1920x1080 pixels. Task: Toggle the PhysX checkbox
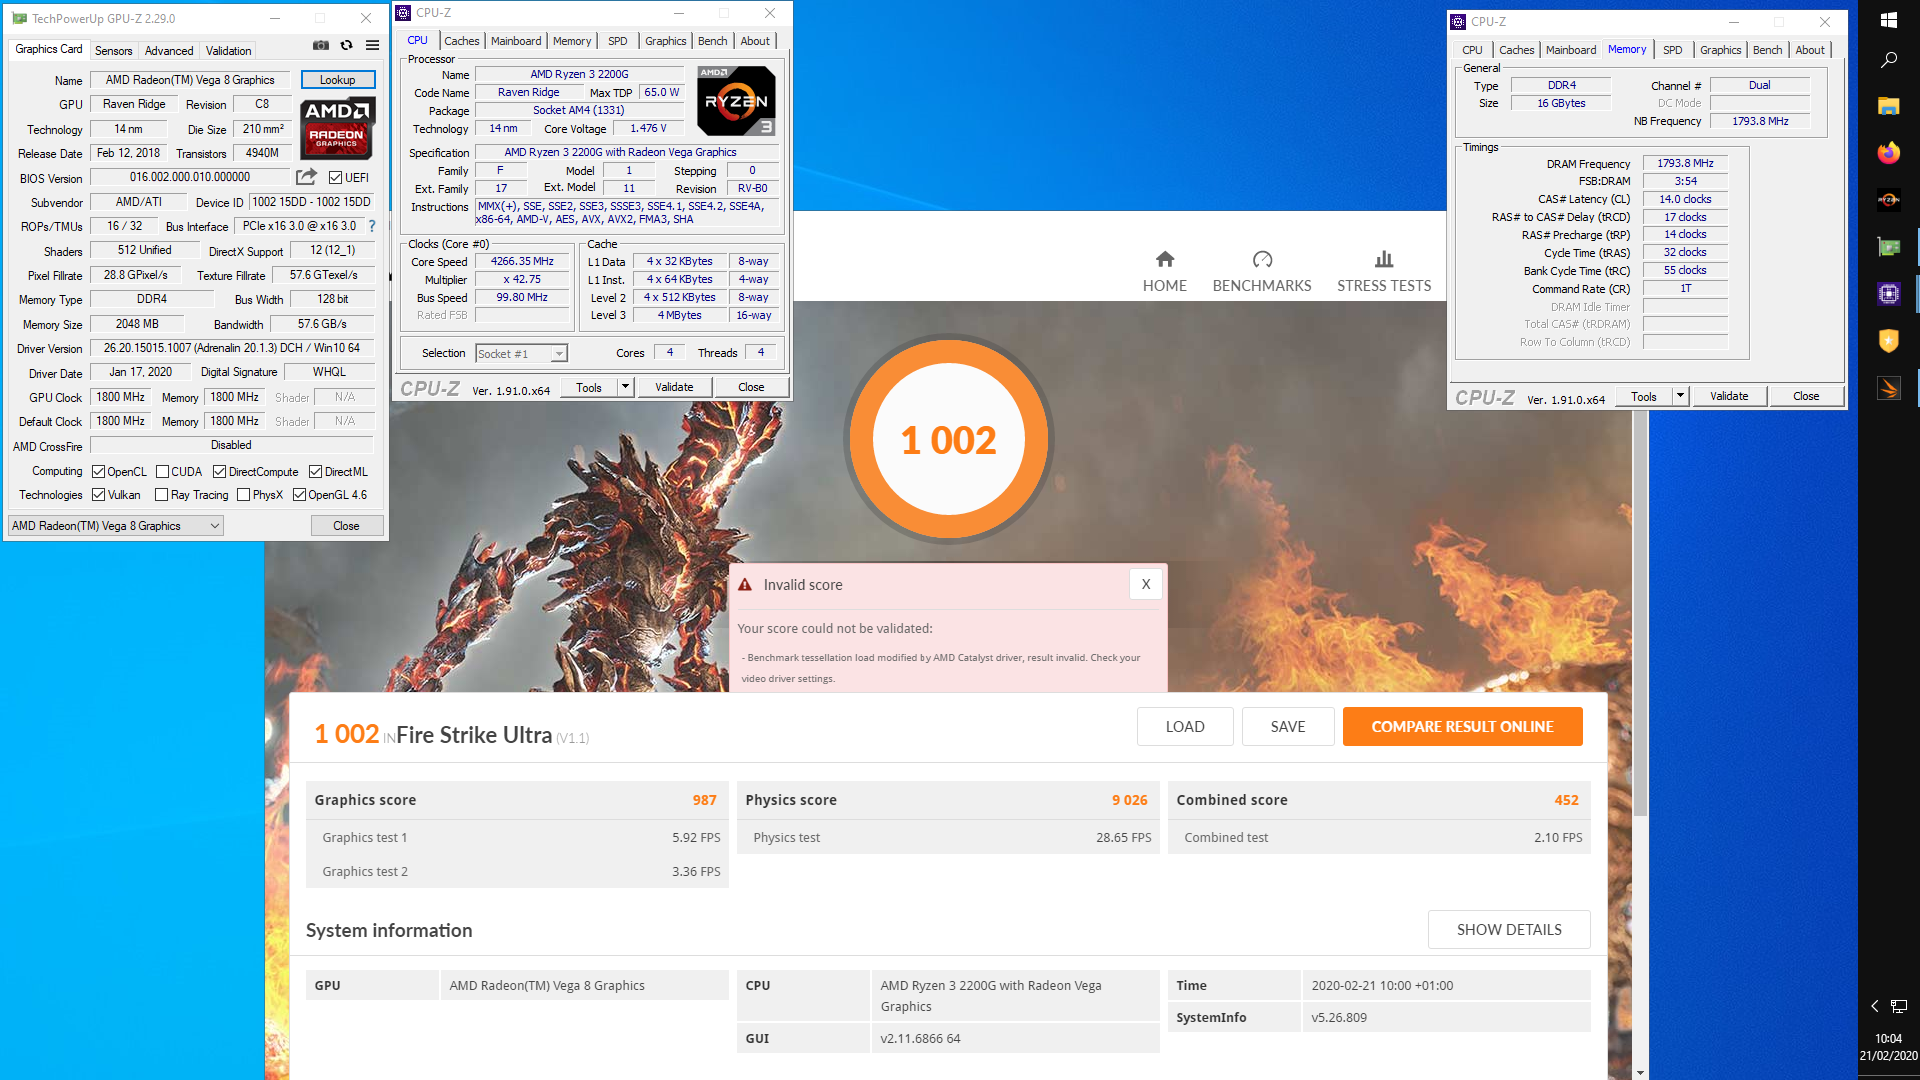pos(244,495)
